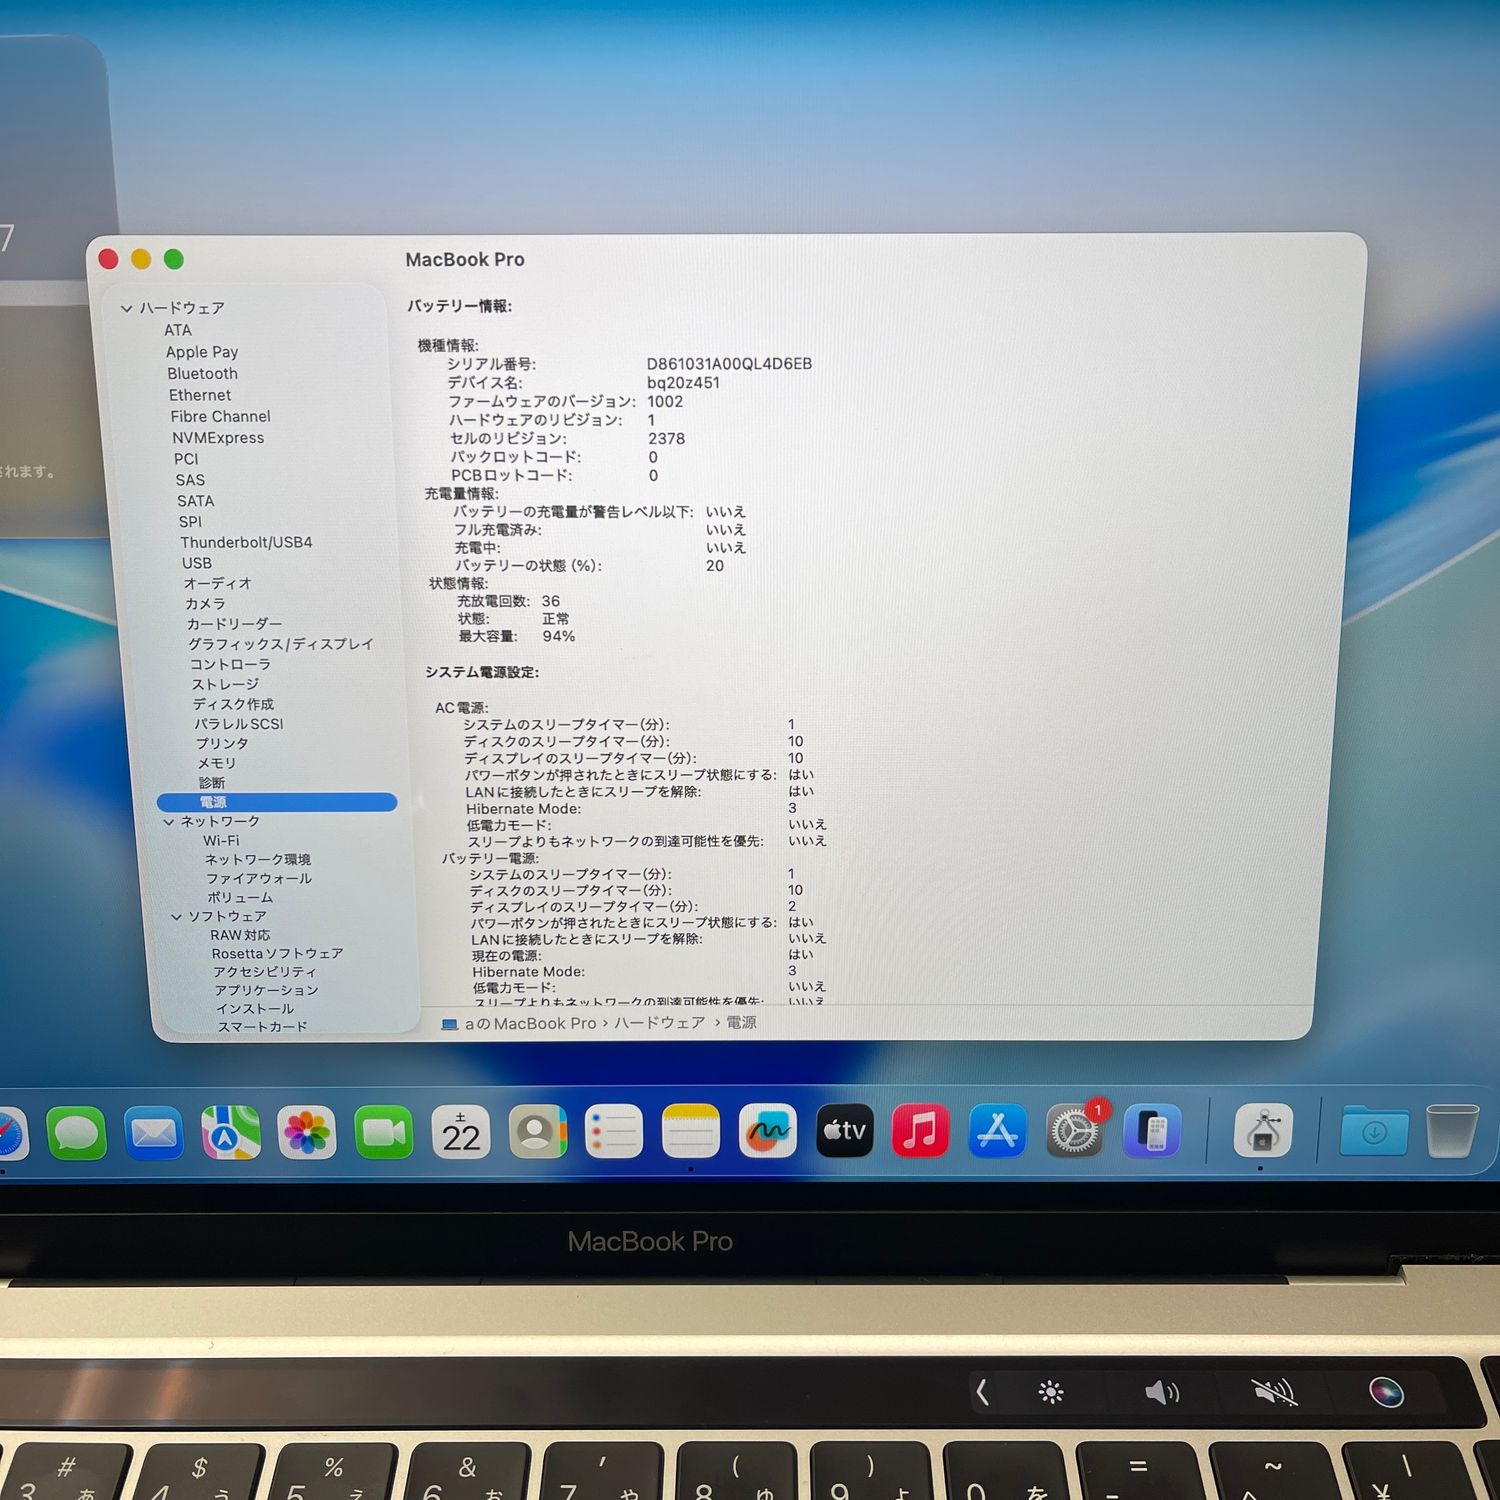
Task: Open the Apple TV app
Action: 844,1131
